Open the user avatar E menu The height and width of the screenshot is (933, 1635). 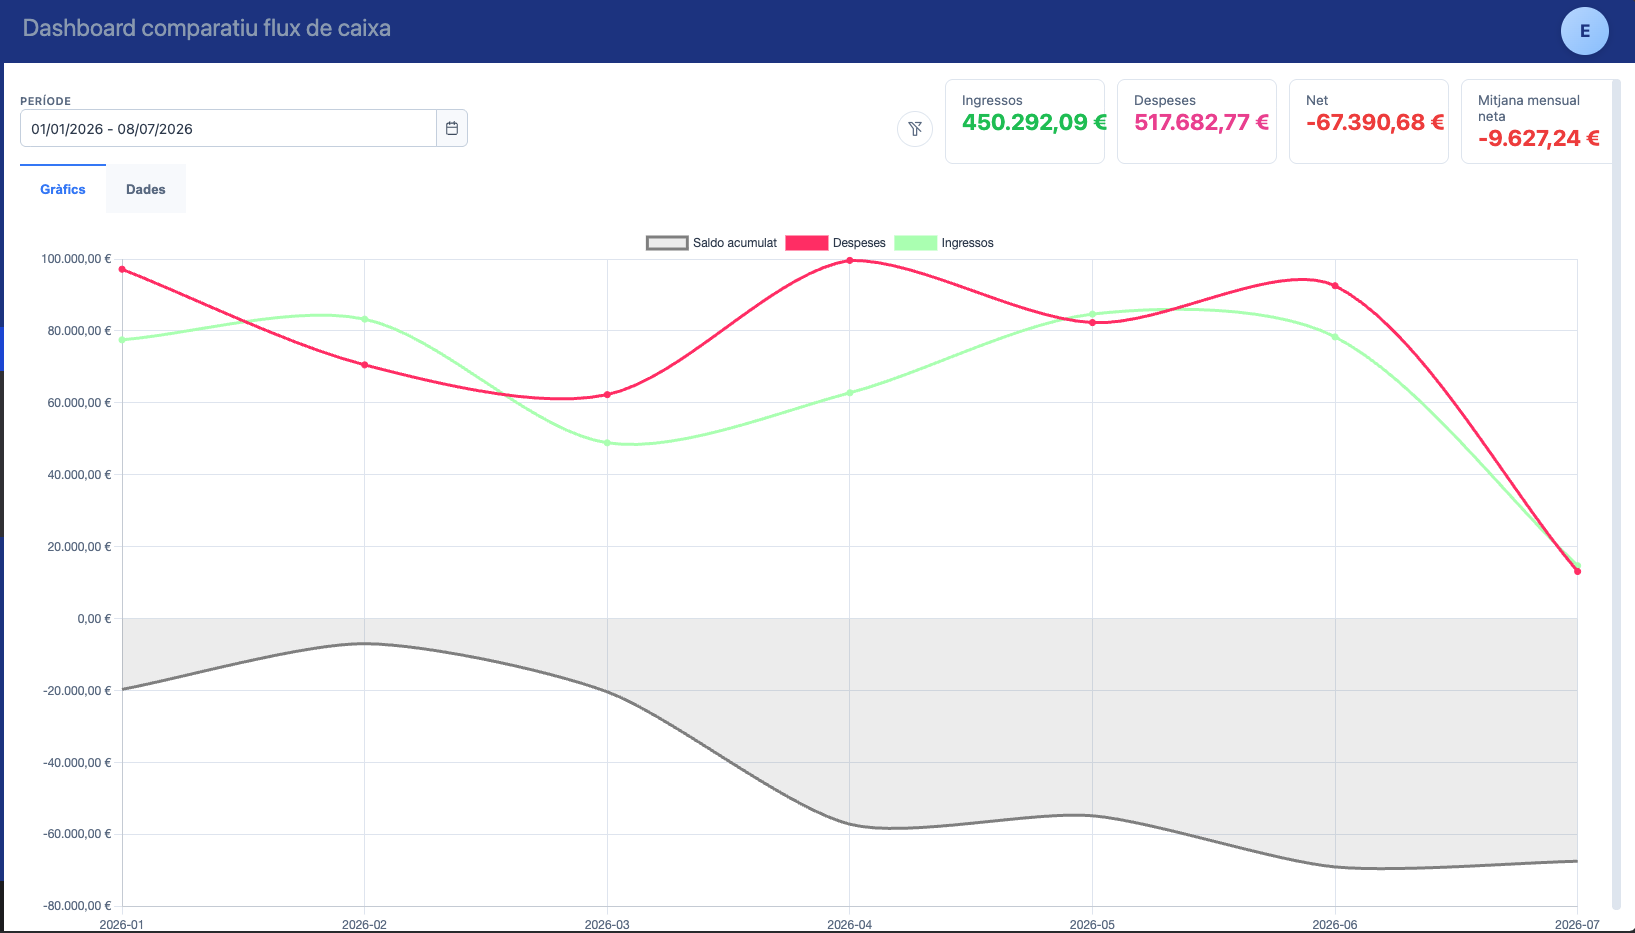click(x=1584, y=31)
